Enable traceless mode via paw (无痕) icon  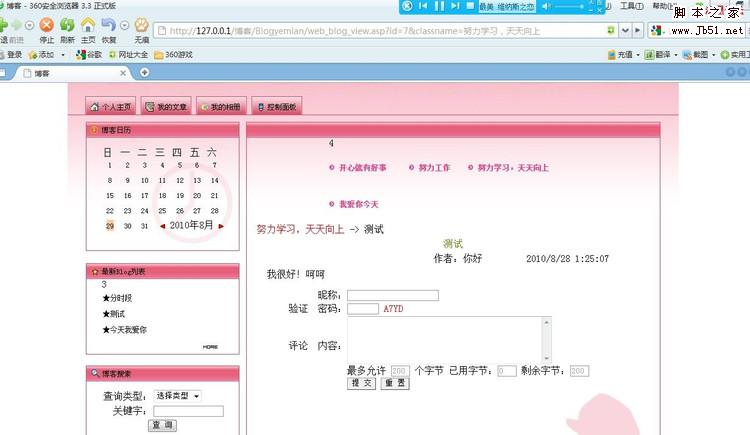tap(142, 25)
